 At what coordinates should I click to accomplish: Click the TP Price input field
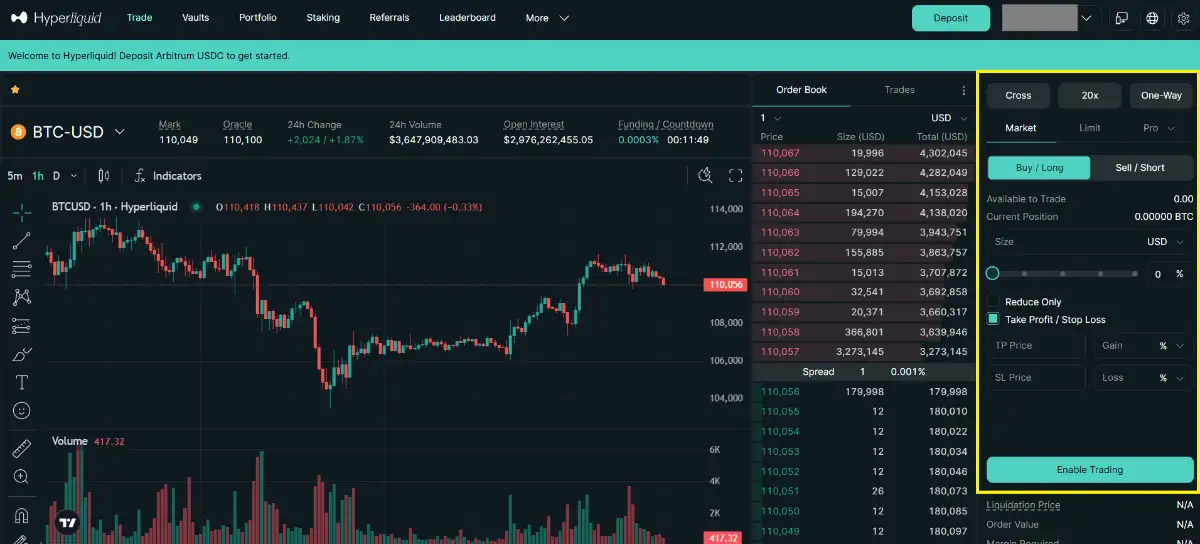point(1036,346)
